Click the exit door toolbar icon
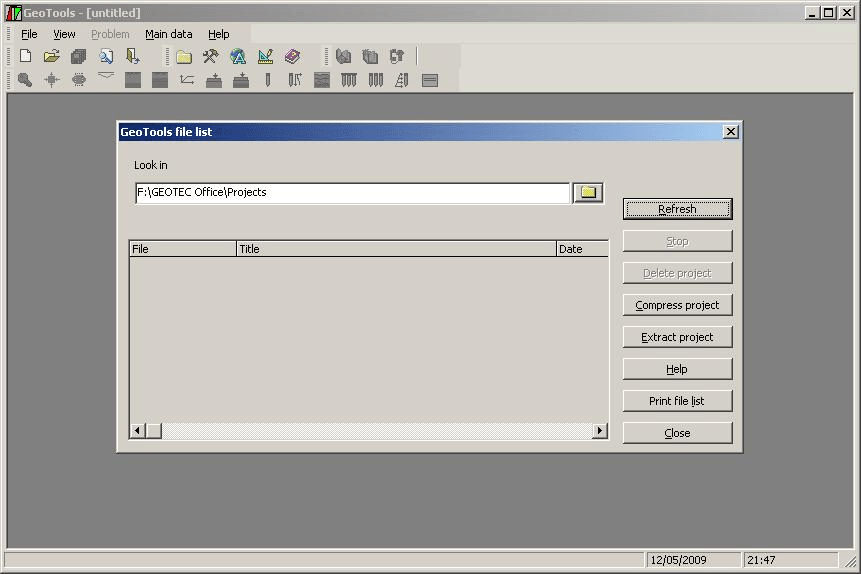The height and width of the screenshot is (574, 861). point(132,56)
